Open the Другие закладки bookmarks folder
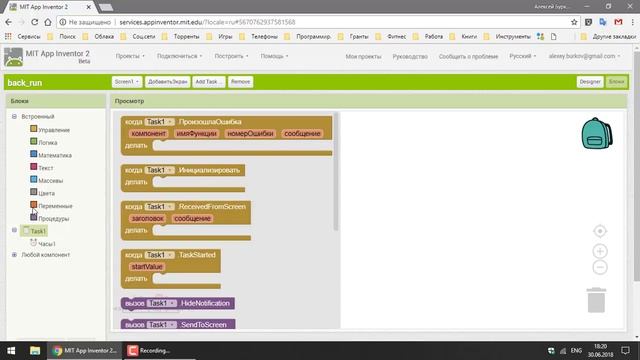640x360 pixels. point(609,36)
